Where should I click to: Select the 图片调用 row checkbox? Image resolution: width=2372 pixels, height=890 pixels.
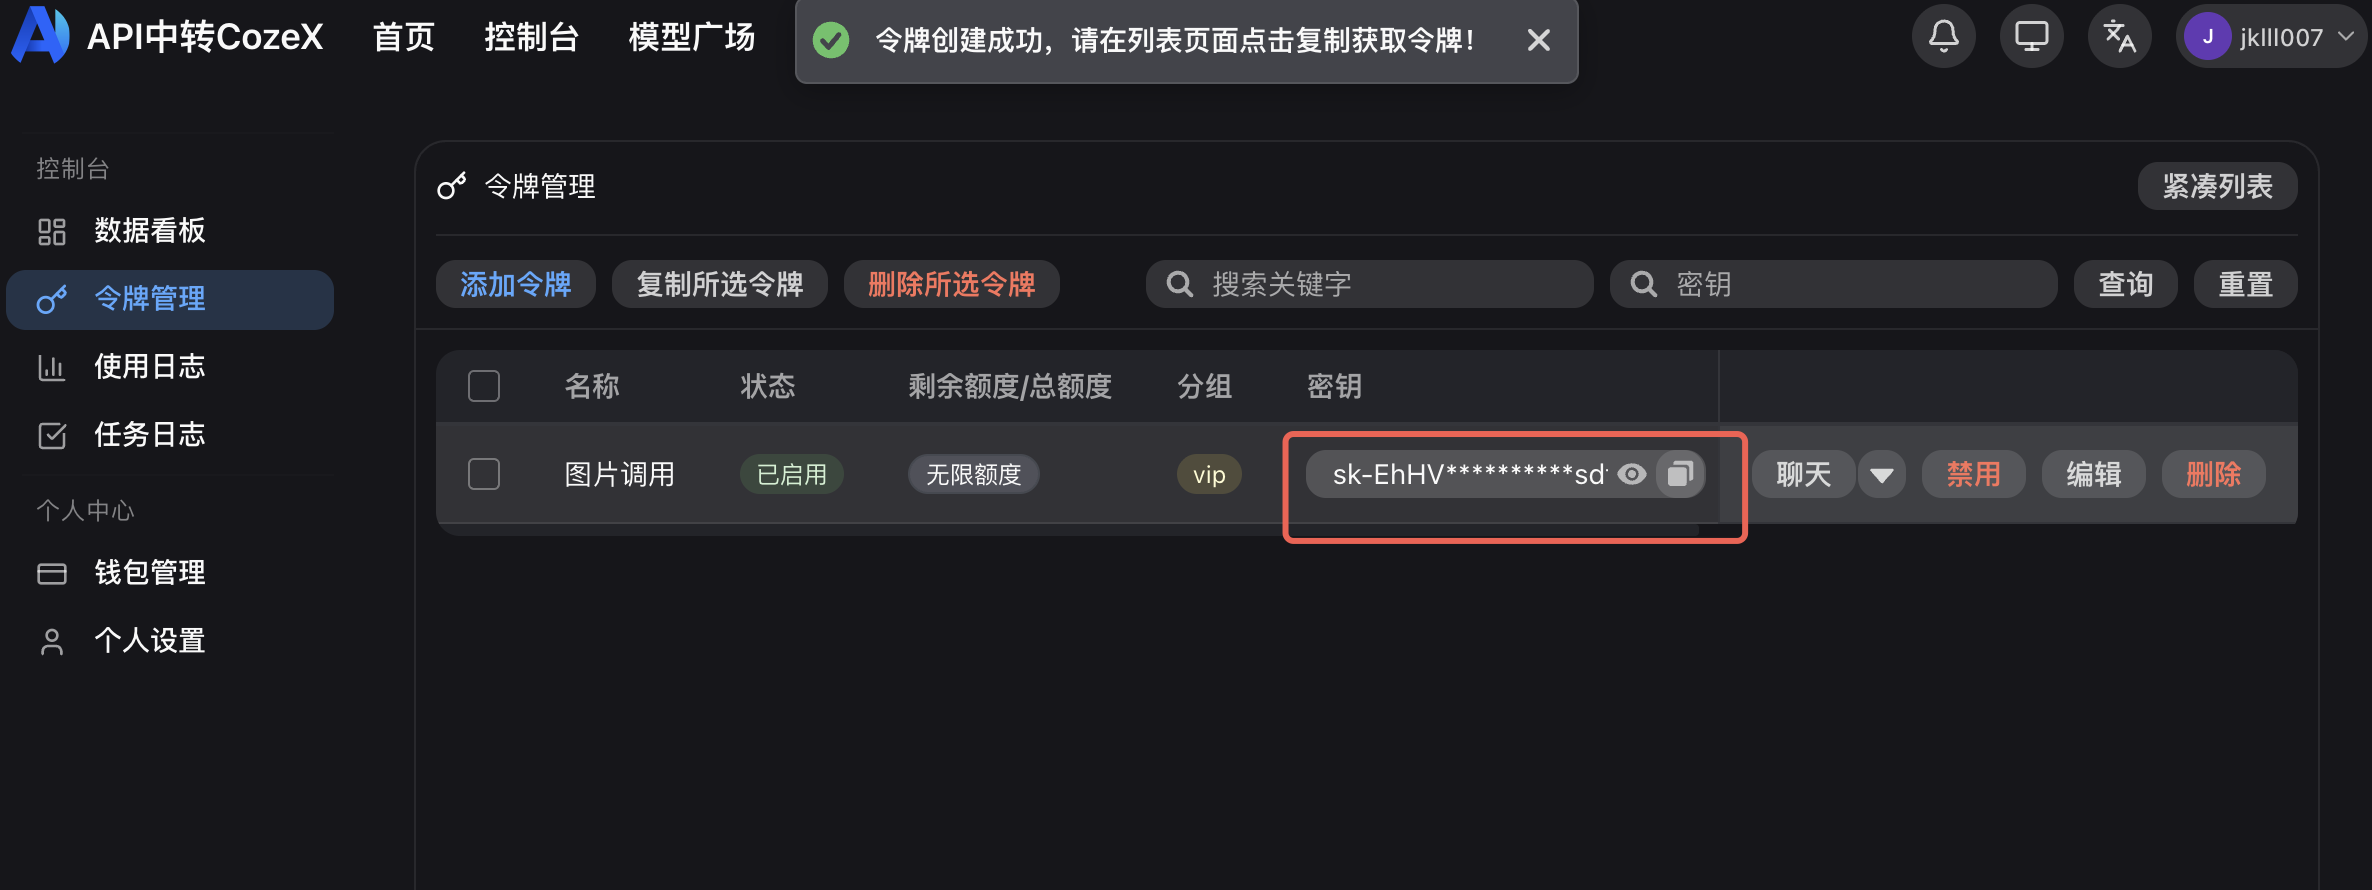(x=484, y=474)
